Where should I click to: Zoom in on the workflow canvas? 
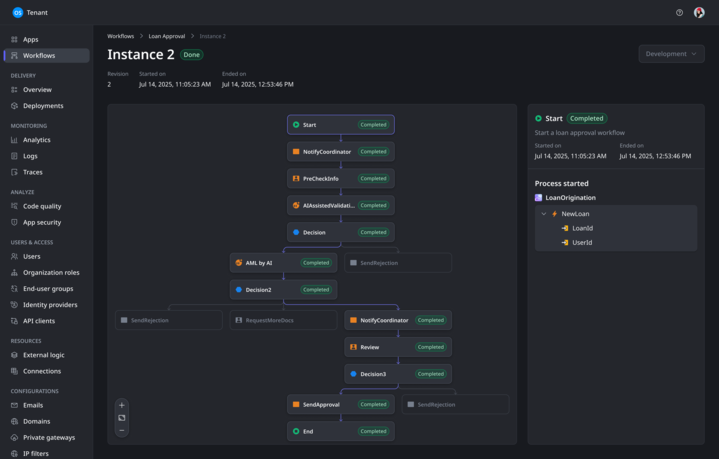[x=122, y=405]
